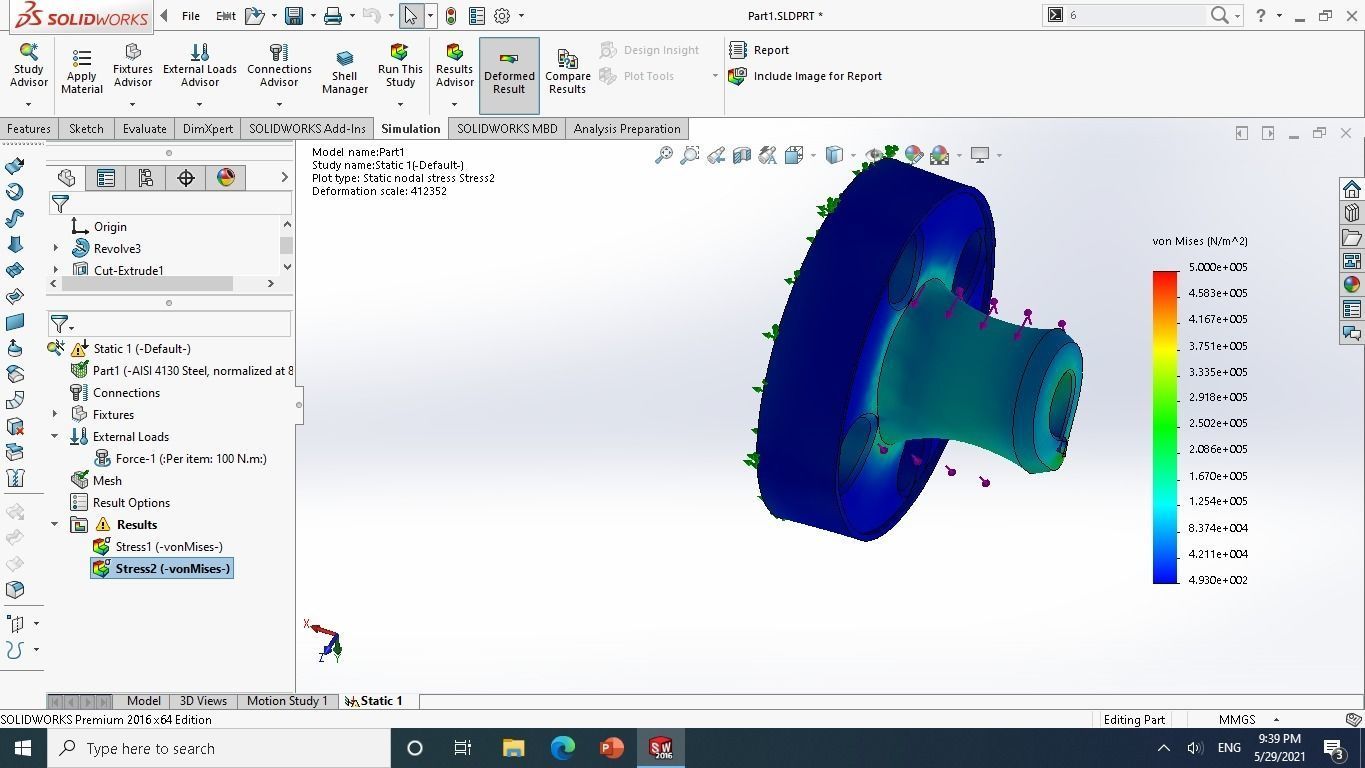The height and width of the screenshot is (768, 1365).
Task: Collapse the Results folder
Action: [55, 525]
